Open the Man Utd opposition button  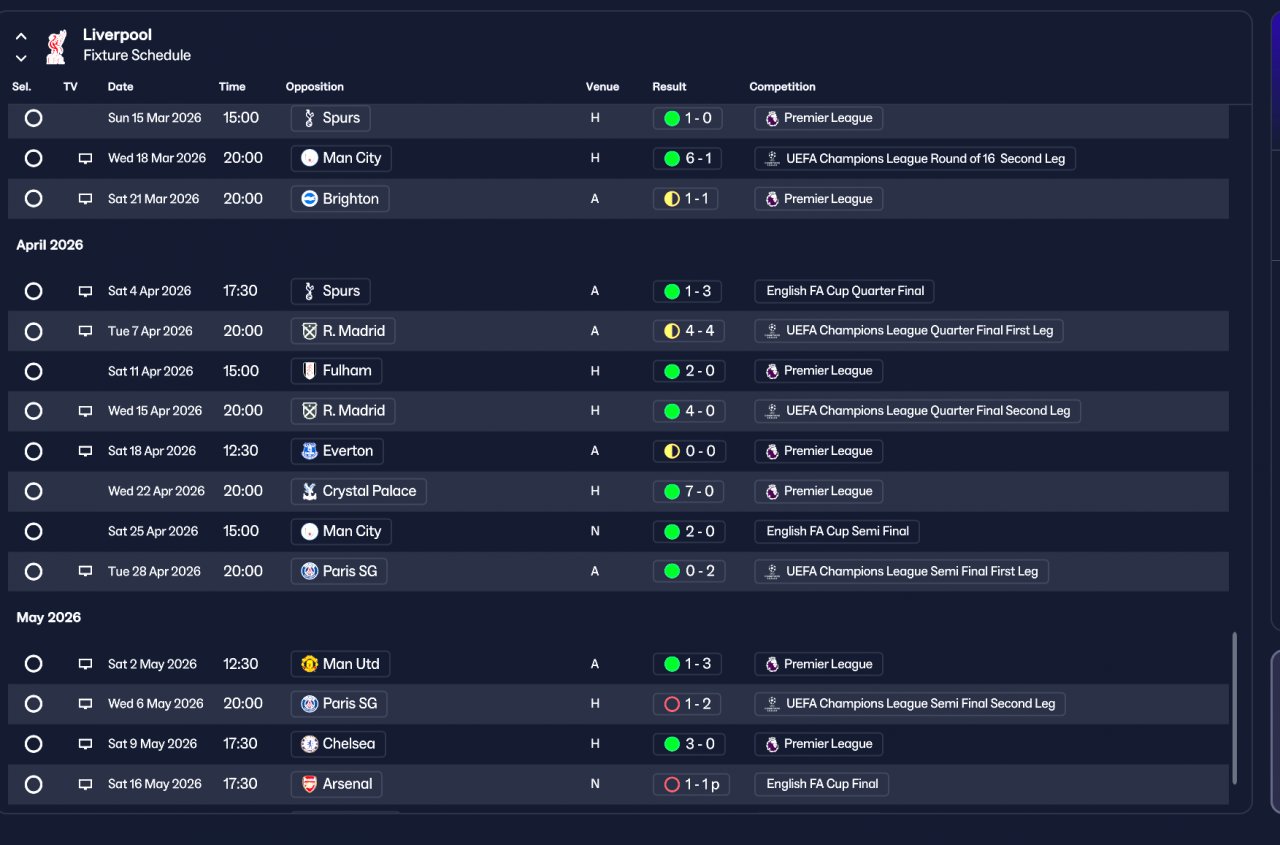coord(340,664)
